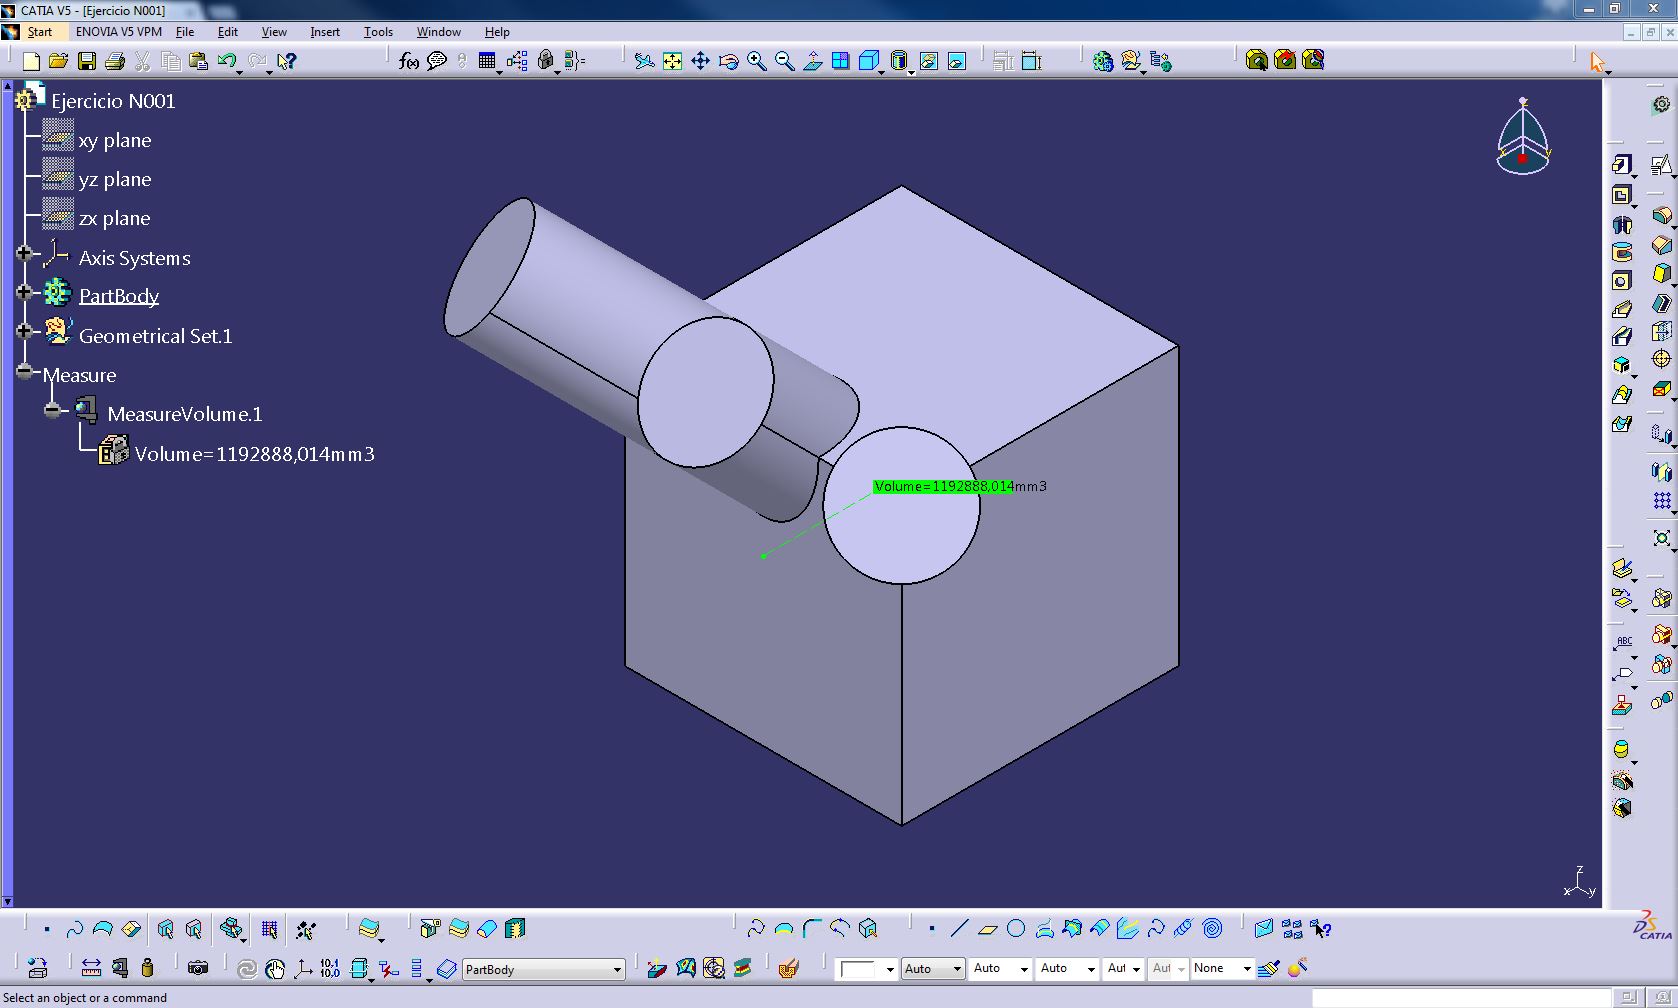Click the shading mode cylinder icon
This screenshot has width=1678, height=1008.
(x=898, y=62)
